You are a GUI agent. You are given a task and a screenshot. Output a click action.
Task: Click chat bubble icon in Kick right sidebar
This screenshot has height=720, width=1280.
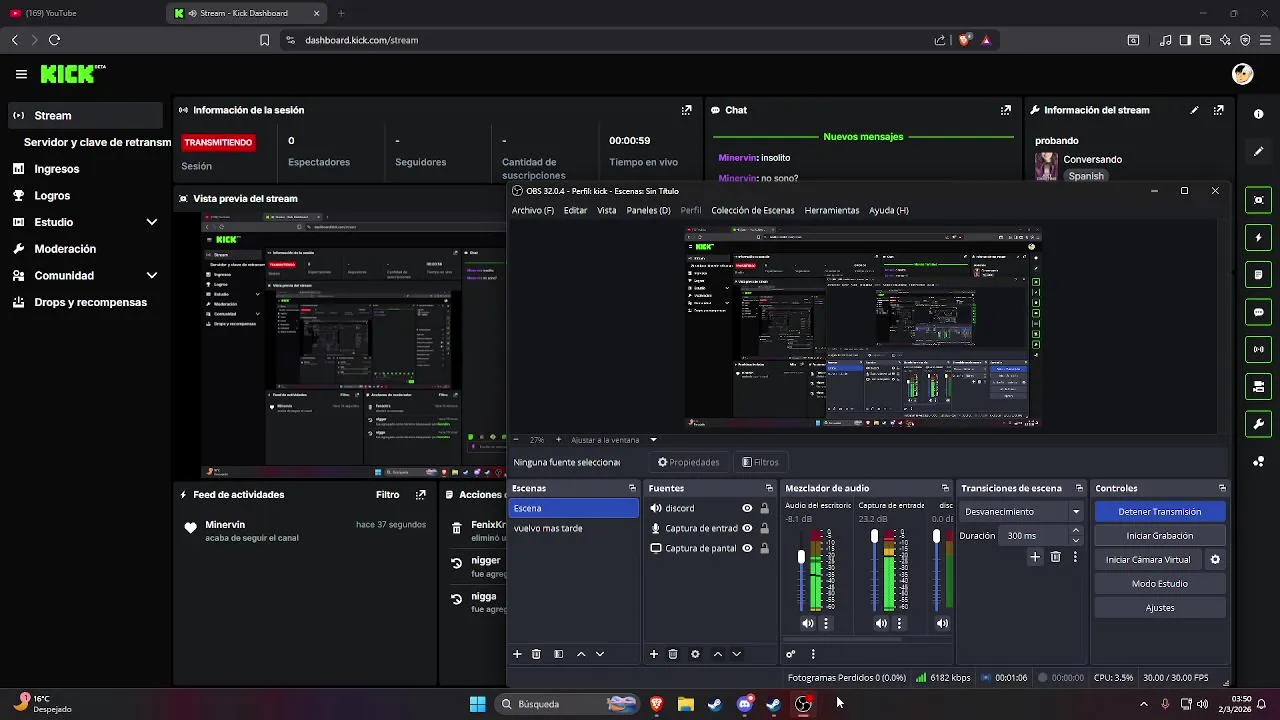[1259, 312]
